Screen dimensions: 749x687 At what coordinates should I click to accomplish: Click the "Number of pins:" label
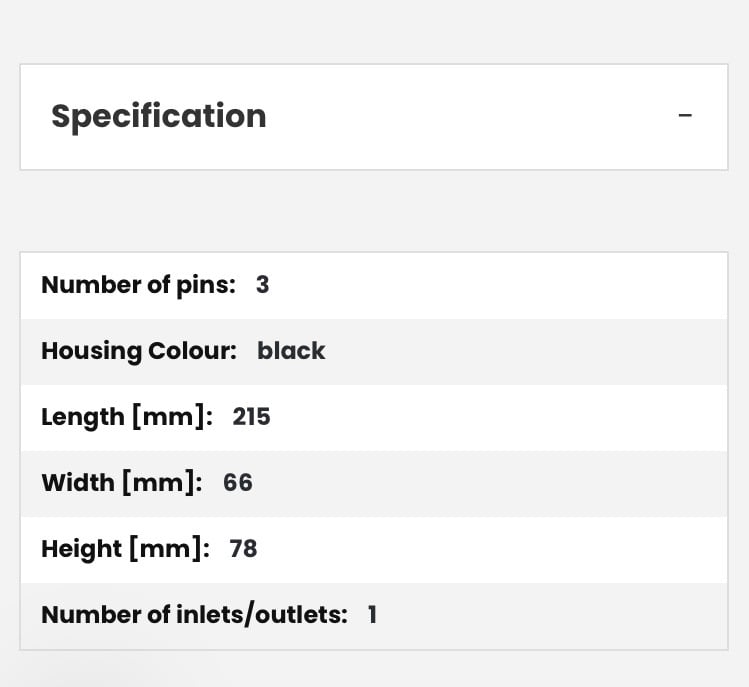[x=138, y=285]
